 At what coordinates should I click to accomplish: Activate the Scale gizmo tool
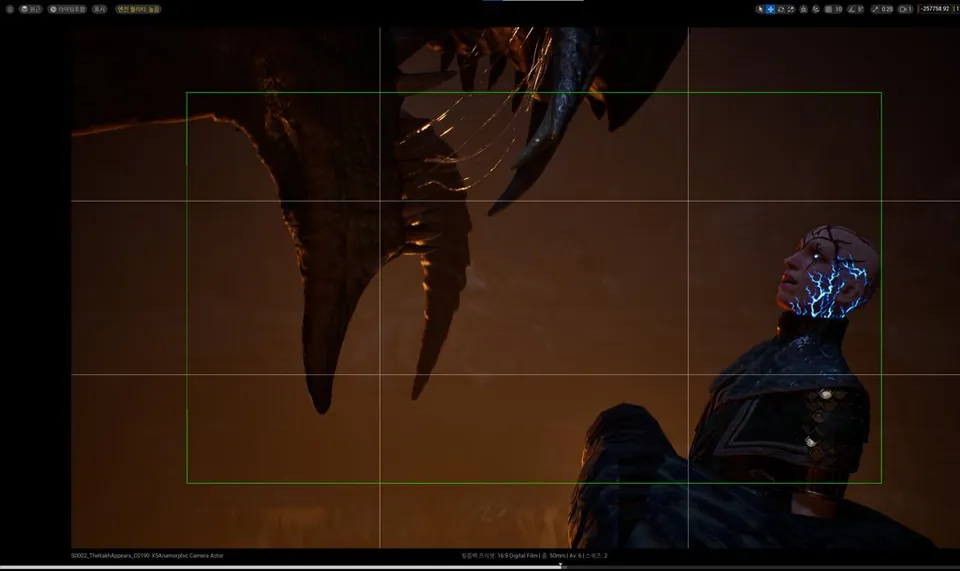coord(791,9)
